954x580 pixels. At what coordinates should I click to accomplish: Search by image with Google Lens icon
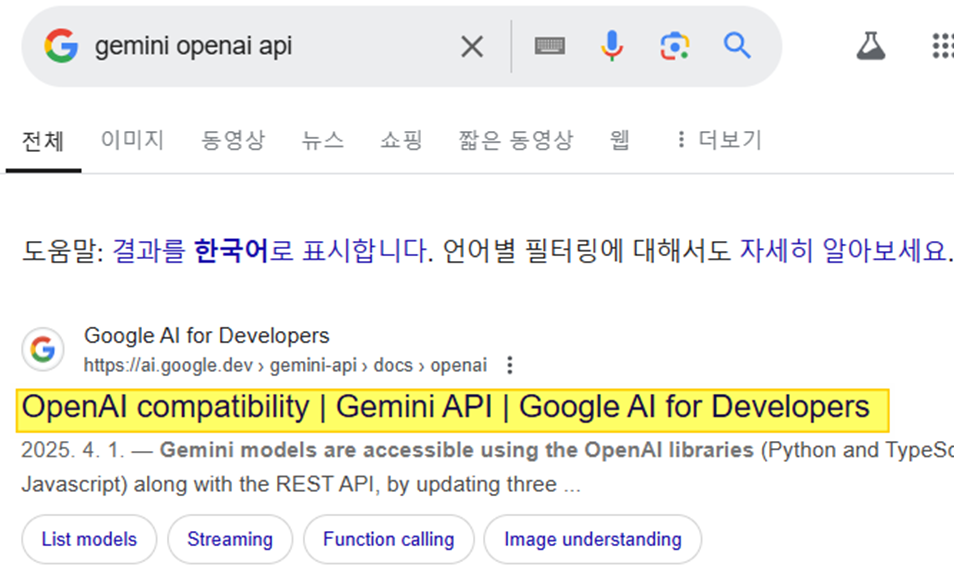pos(675,46)
